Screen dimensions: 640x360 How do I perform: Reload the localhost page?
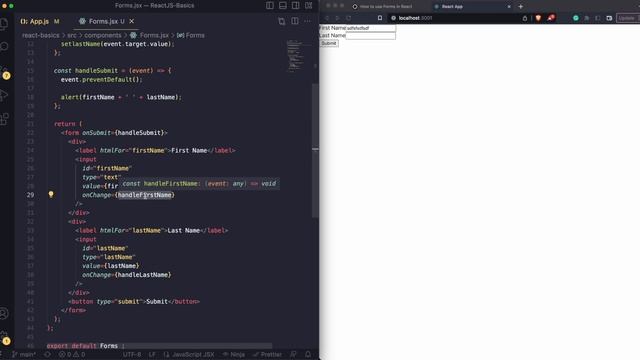[x=349, y=18]
